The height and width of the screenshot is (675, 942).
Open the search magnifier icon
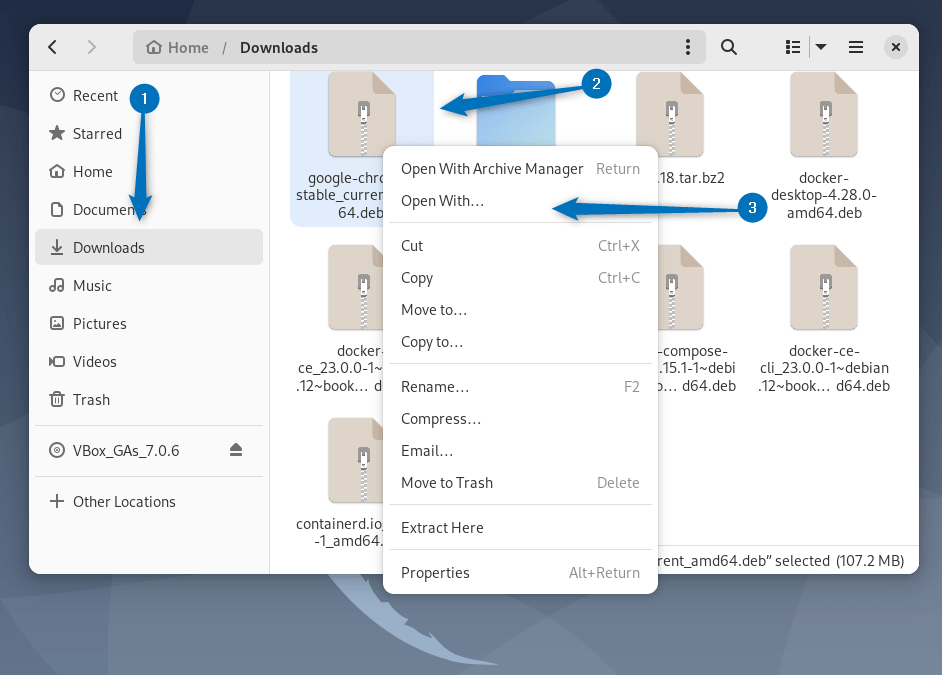(729, 47)
